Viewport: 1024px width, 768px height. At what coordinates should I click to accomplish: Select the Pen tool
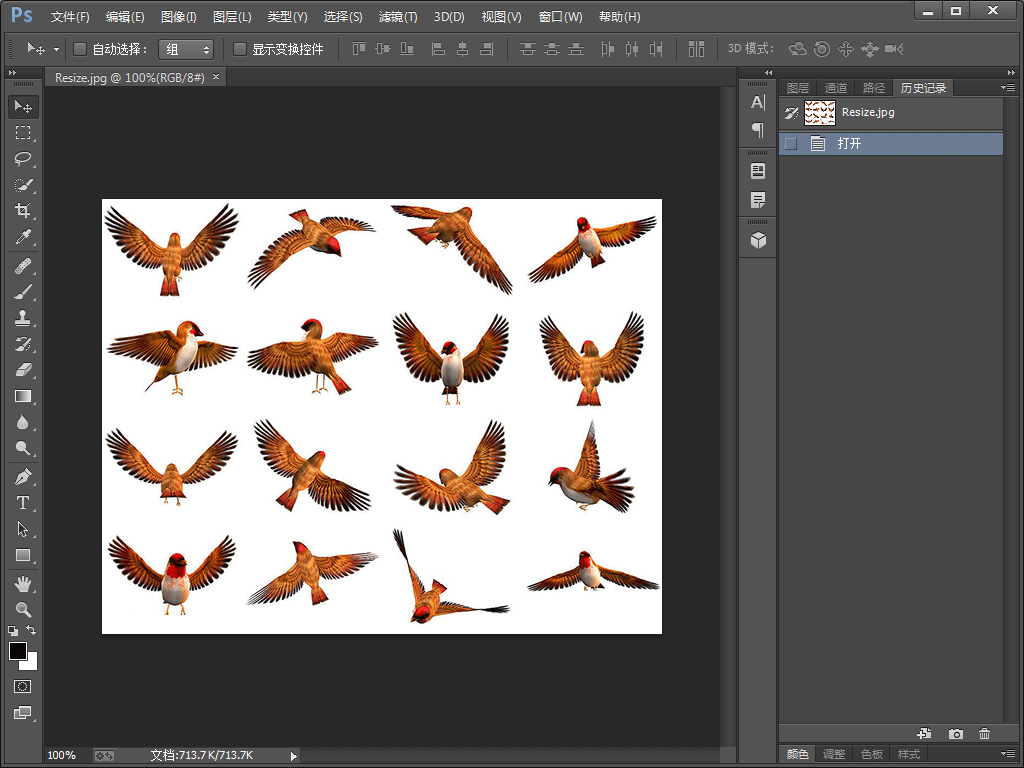pyautogui.click(x=23, y=477)
